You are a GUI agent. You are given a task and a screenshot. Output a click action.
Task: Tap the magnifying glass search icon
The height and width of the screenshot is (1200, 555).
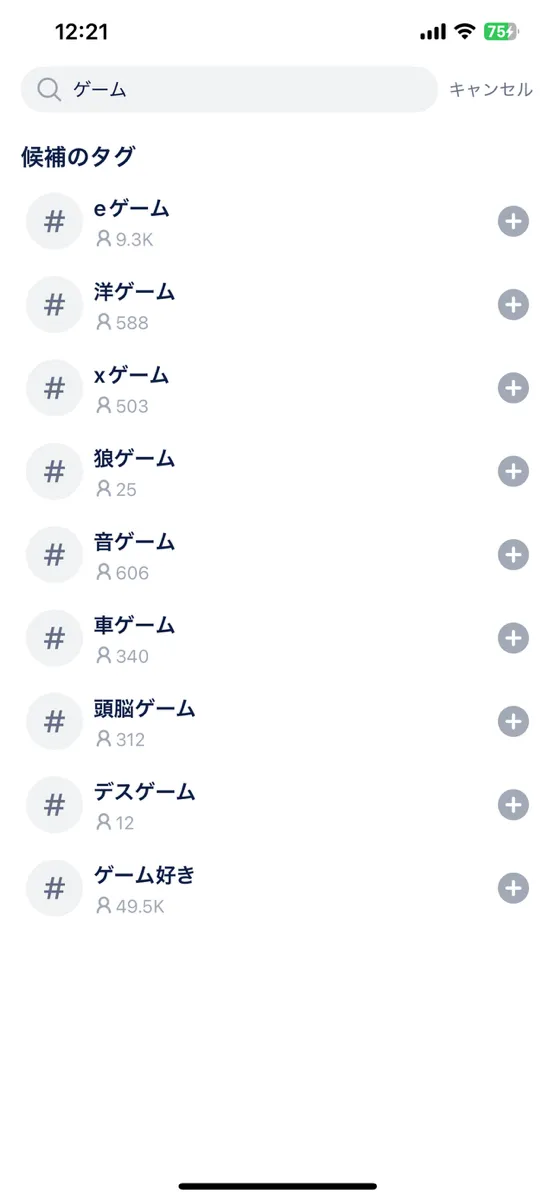coord(49,89)
